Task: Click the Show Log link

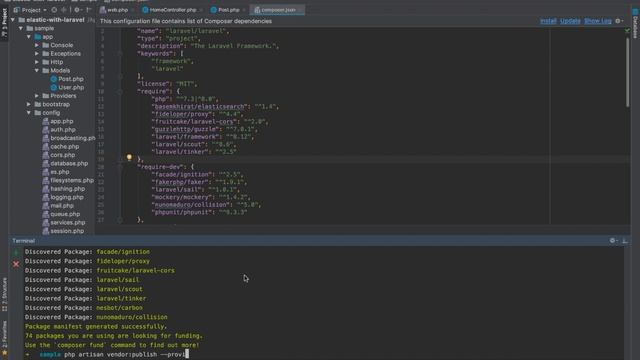Action: click(598, 21)
